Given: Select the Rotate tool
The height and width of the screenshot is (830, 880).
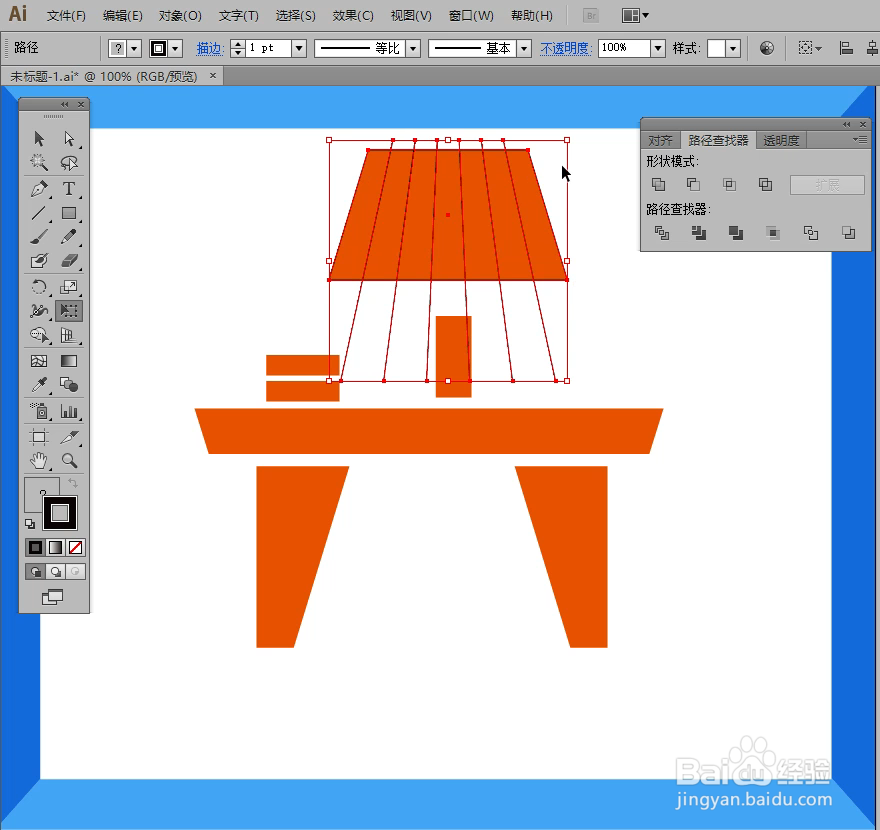Looking at the screenshot, I should coord(39,287).
